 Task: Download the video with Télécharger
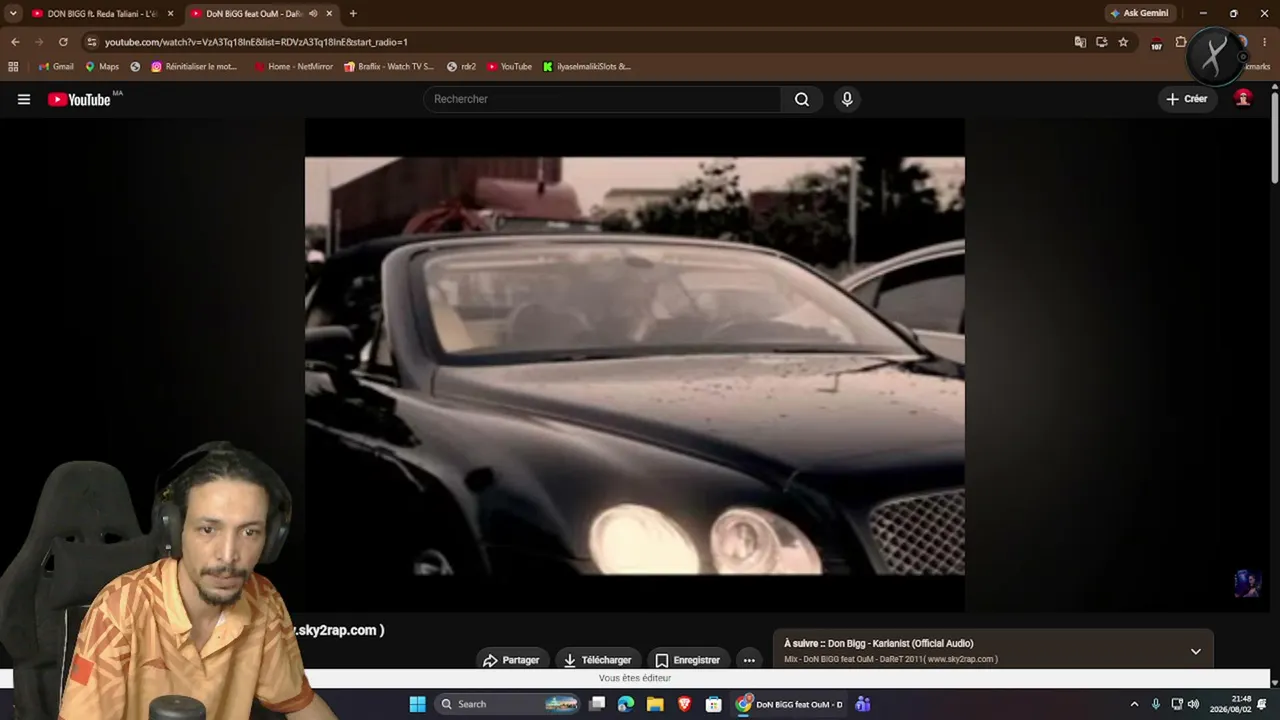(598, 660)
